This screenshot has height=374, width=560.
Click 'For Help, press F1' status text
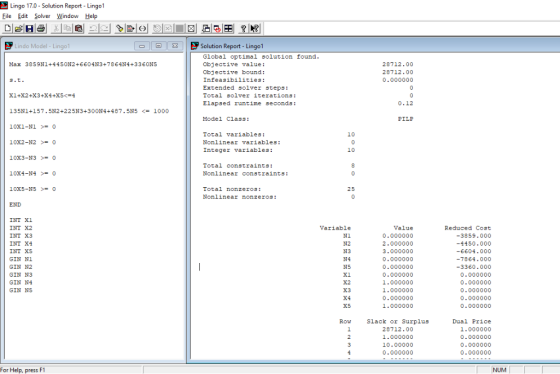point(23,370)
